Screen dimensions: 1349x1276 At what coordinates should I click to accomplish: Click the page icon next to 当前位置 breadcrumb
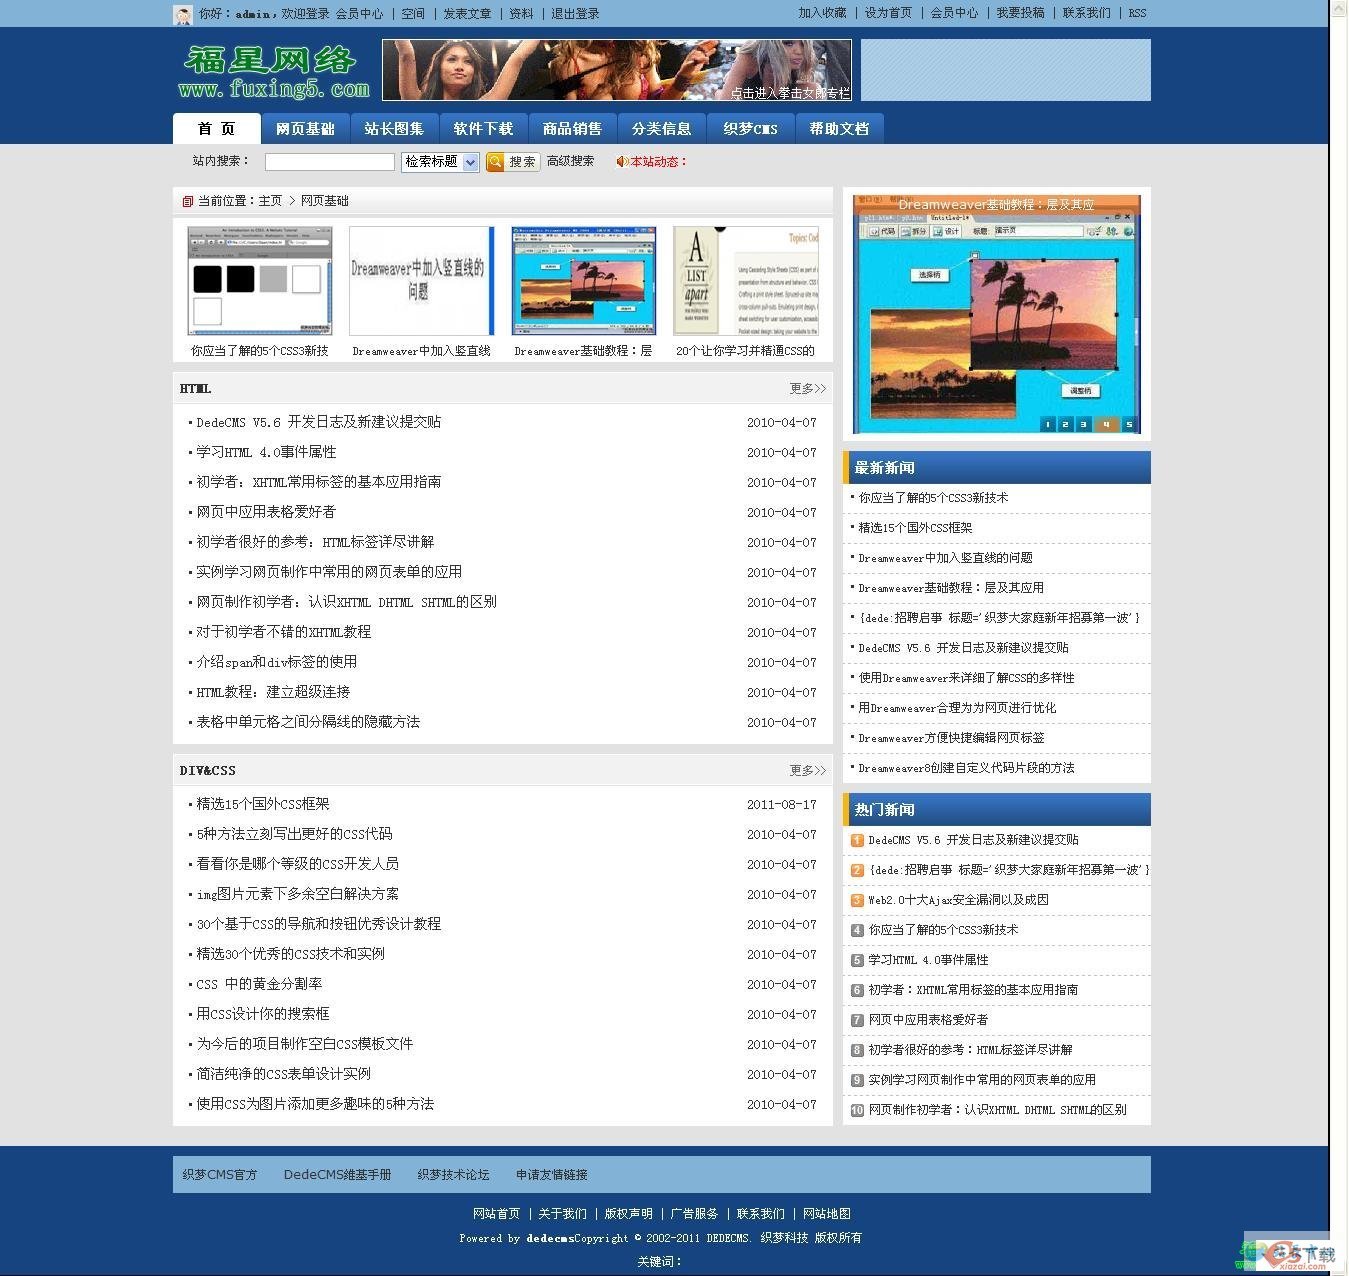[x=187, y=201]
